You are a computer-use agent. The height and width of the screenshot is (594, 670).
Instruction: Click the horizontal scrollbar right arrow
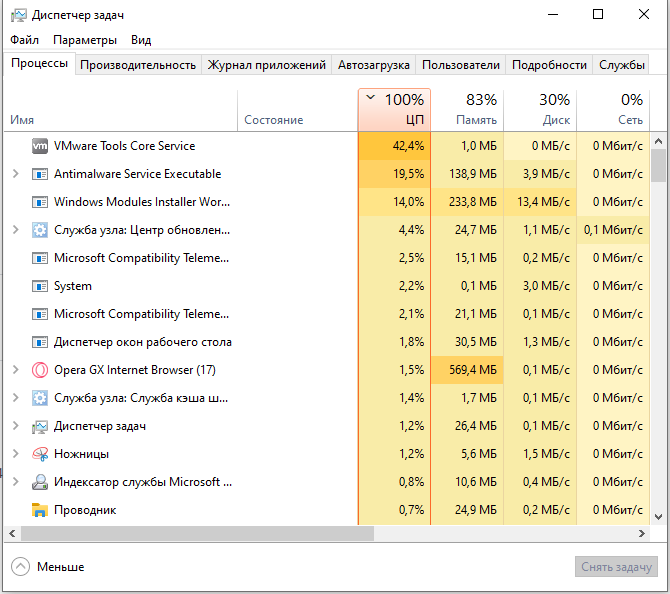(641, 533)
